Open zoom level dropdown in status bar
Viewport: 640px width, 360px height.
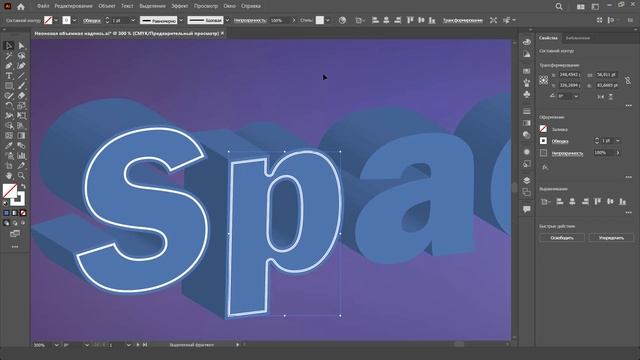click(x=56, y=345)
